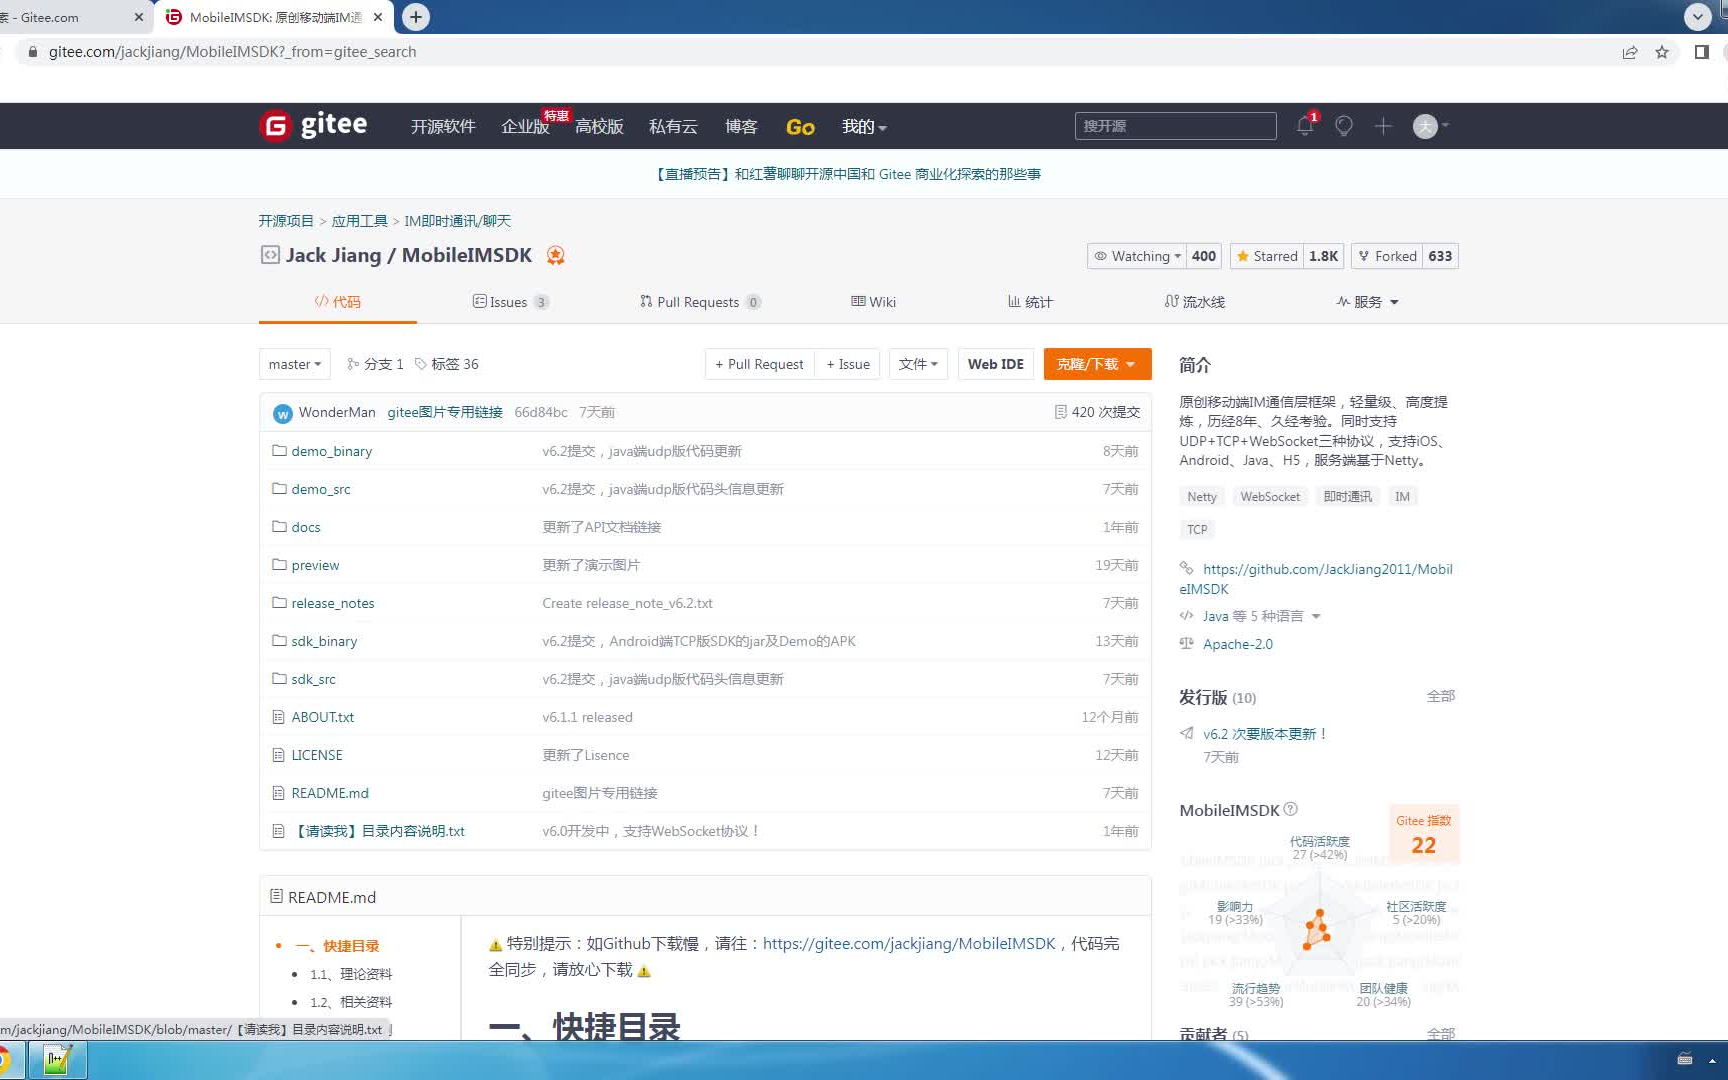Click the commits icon showing 420 次提交
The width and height of the screenshot is (1728, 1080).
click(1062, 412)
